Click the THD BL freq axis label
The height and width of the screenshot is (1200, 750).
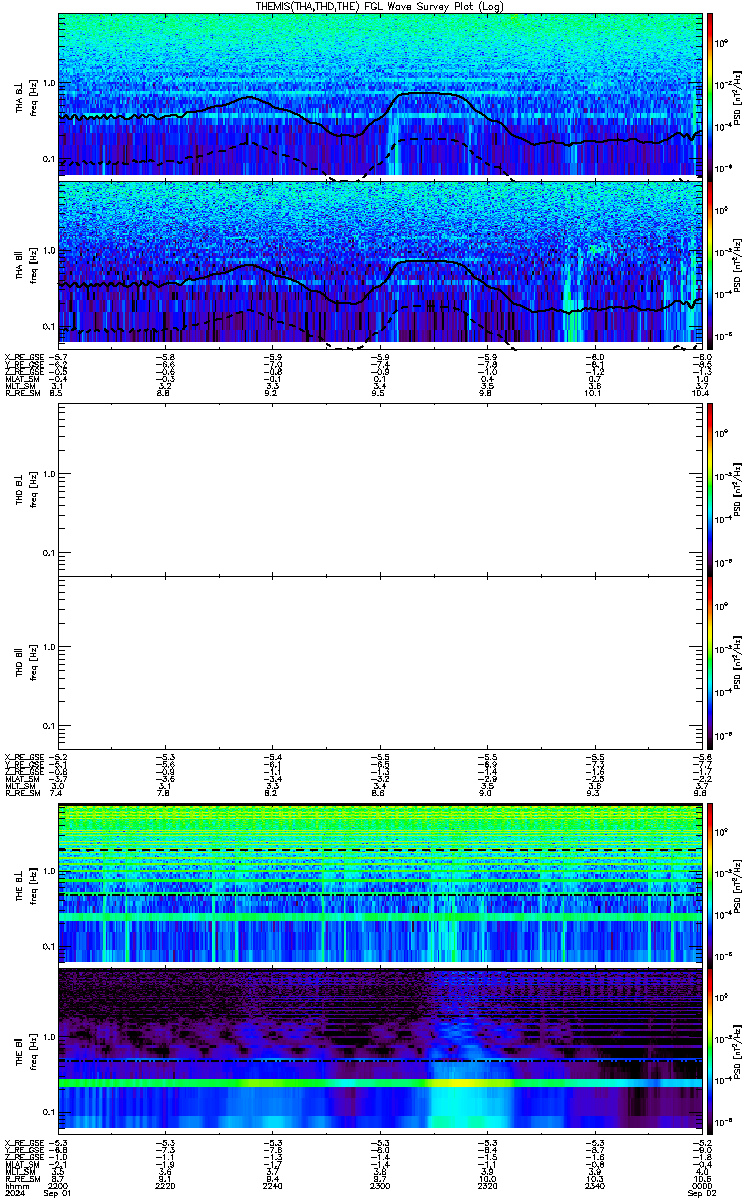tap(33, 489)
